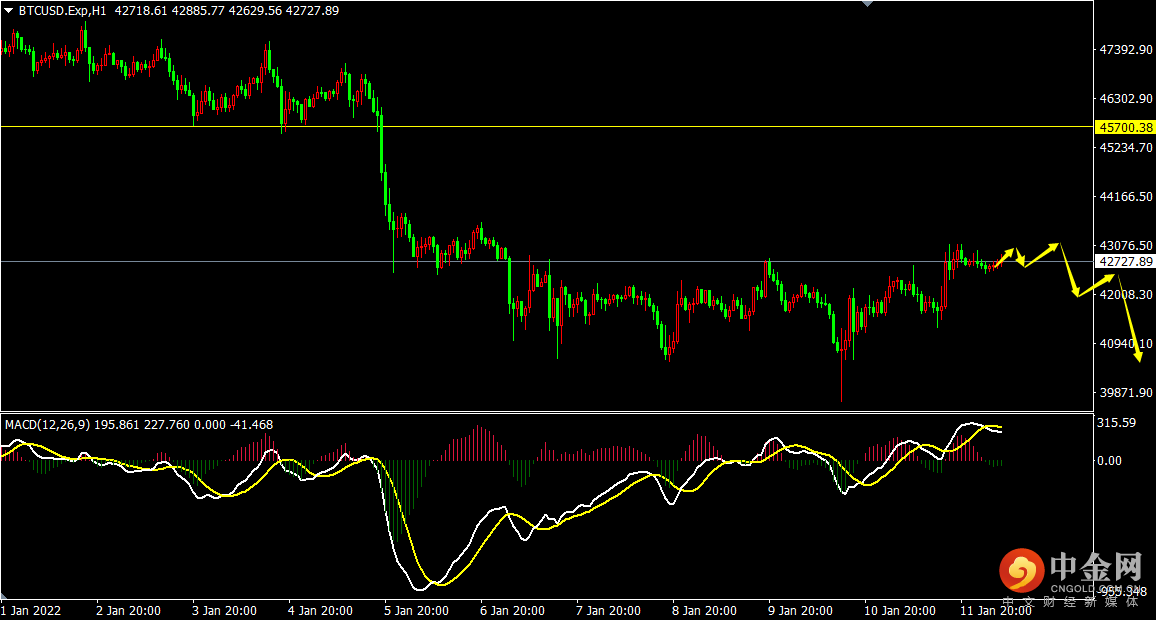Click the horizontal divider between price chart and MACD
This screenshot has height=620, width=1156.
[x=546, y=412]
